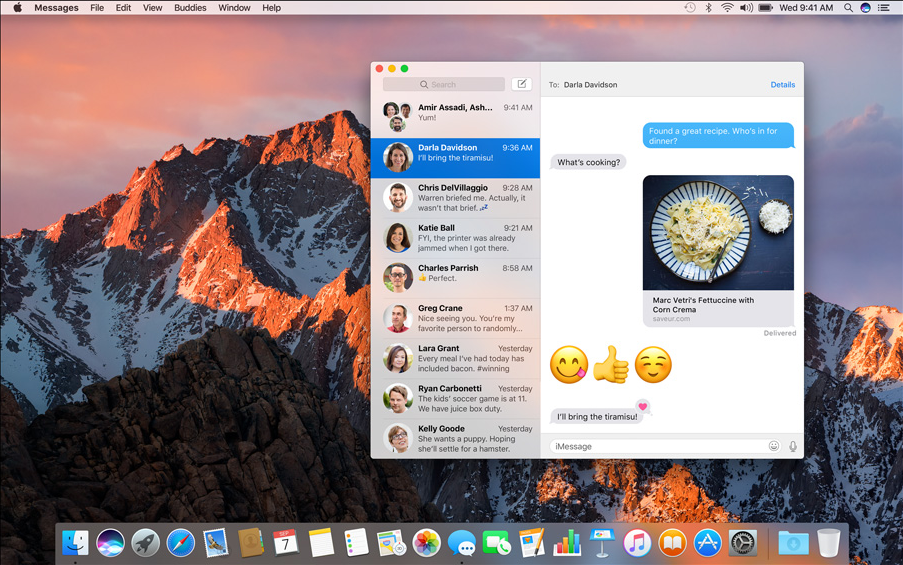The image size is (903, 565).
Task: Click the Details link
Action: point(783,85)
